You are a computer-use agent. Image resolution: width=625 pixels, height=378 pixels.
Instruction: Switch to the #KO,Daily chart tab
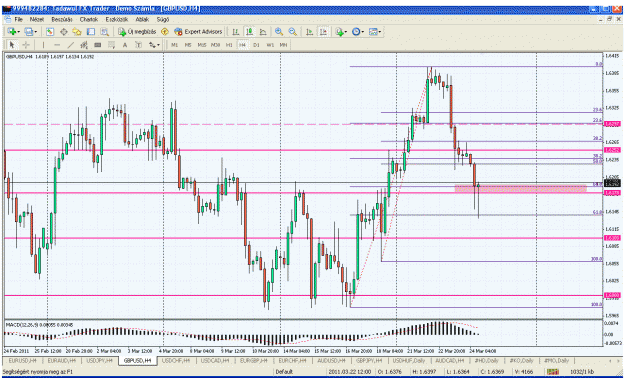[x=522, y=360]
